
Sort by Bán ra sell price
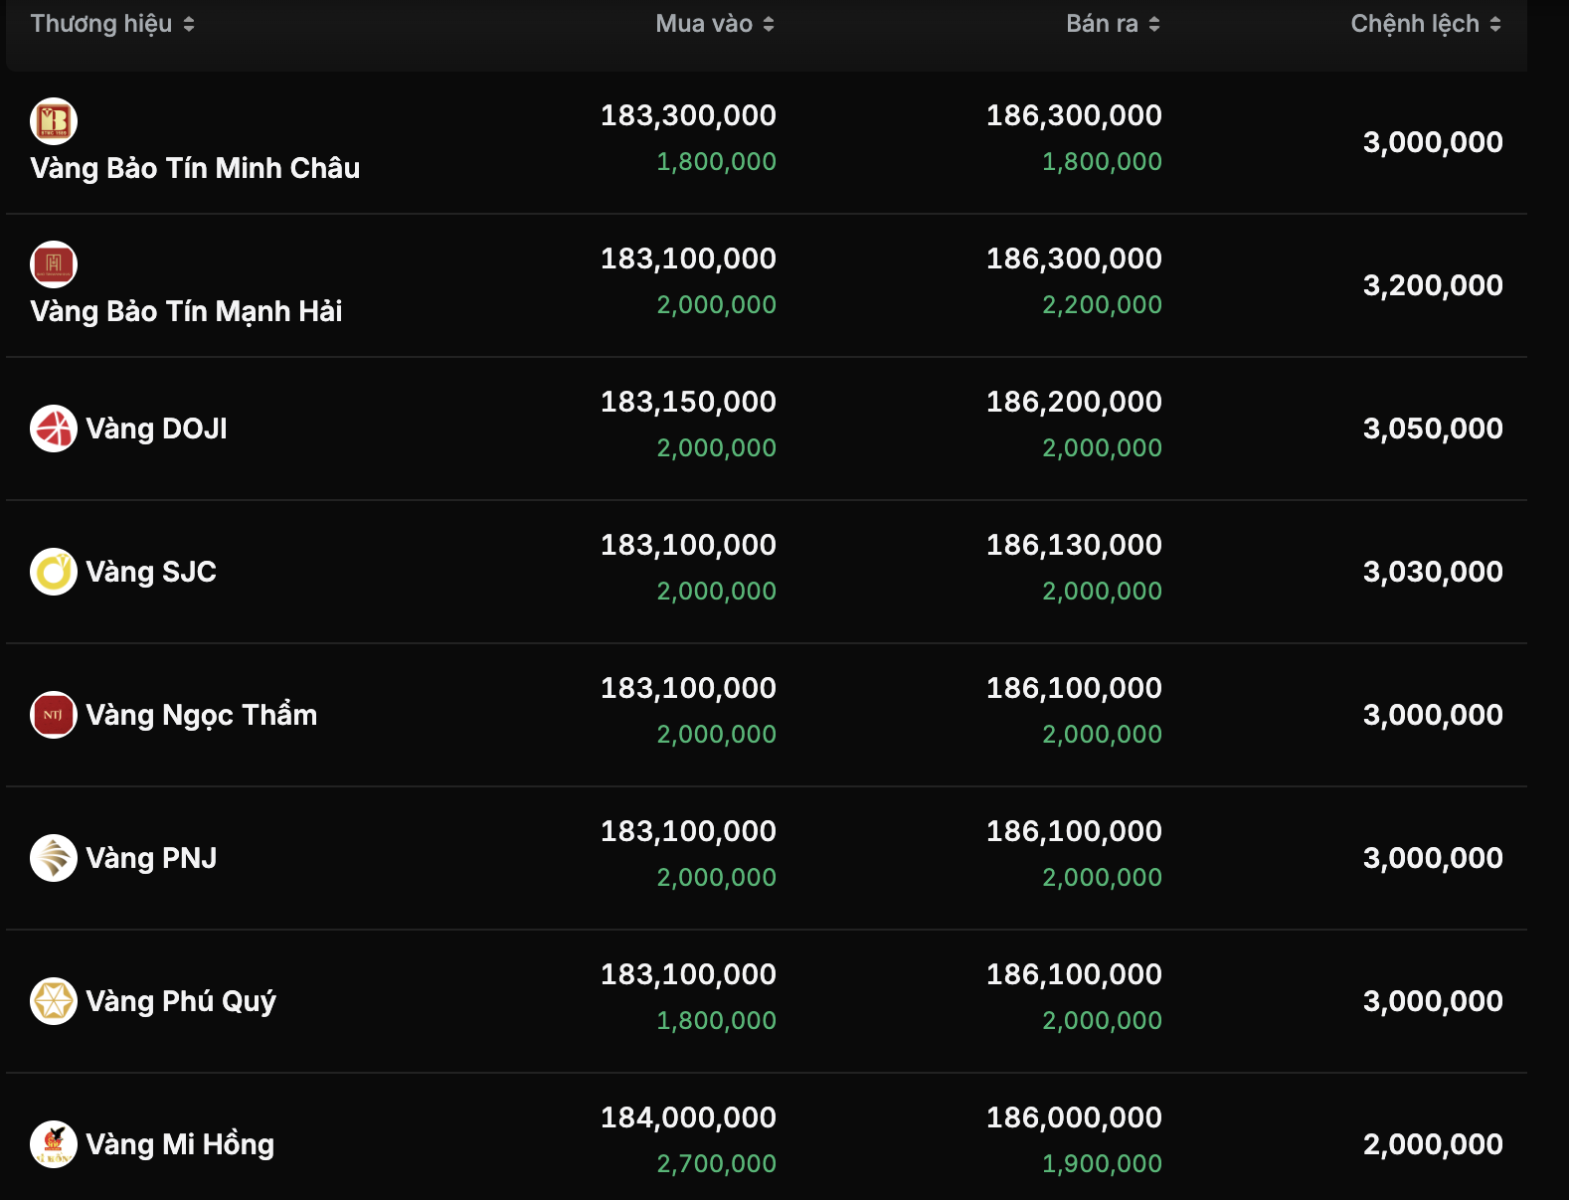coord(1112,24)
